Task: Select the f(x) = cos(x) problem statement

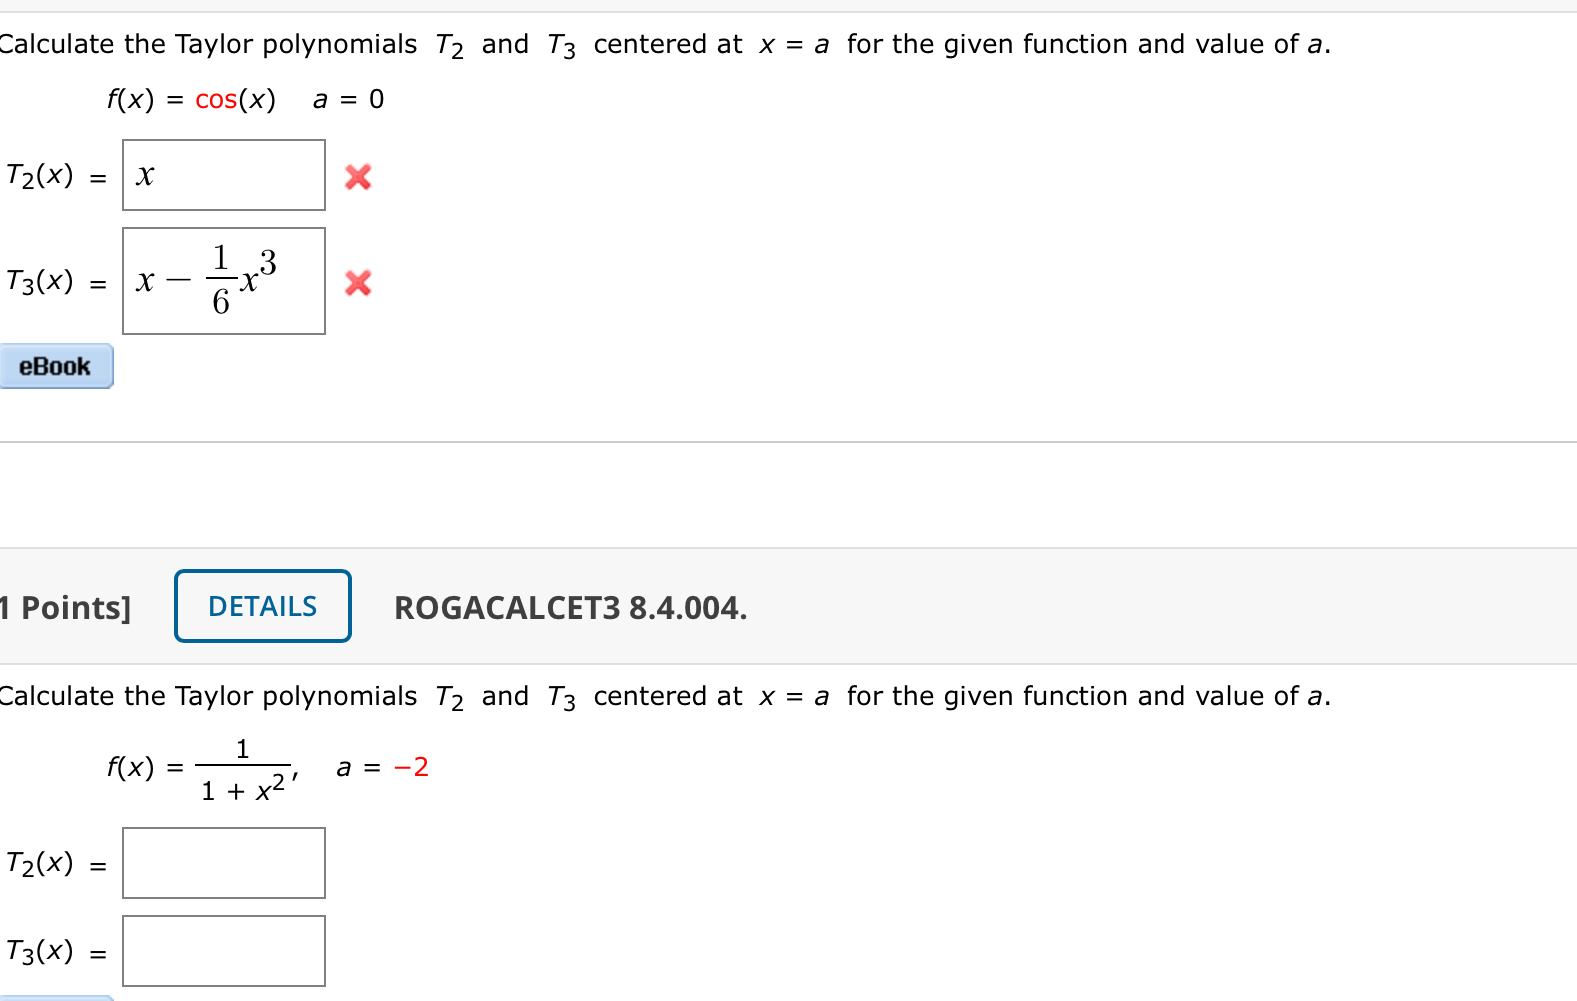Action: pyautogui.click(x=243, y=99)
